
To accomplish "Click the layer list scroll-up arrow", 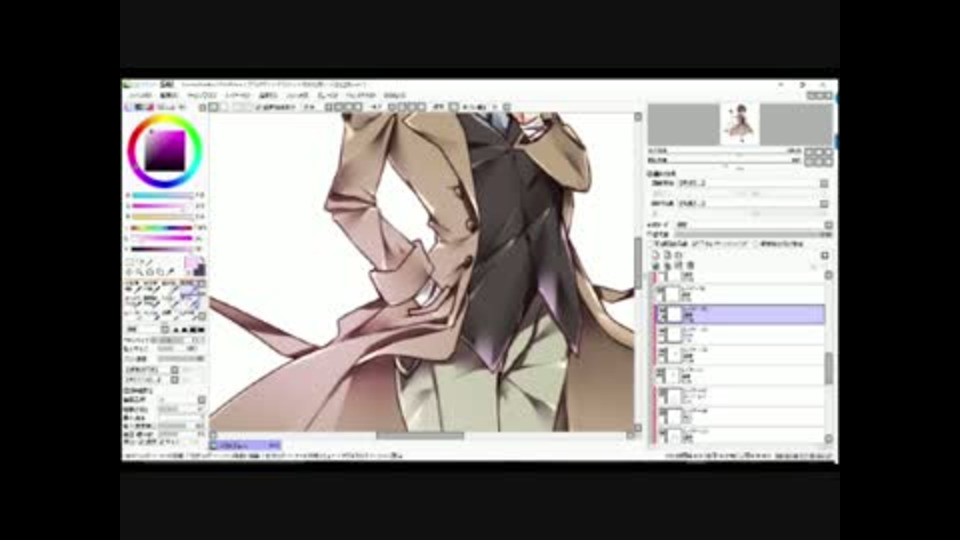I will pyautogui.click(x=829, y=276).
